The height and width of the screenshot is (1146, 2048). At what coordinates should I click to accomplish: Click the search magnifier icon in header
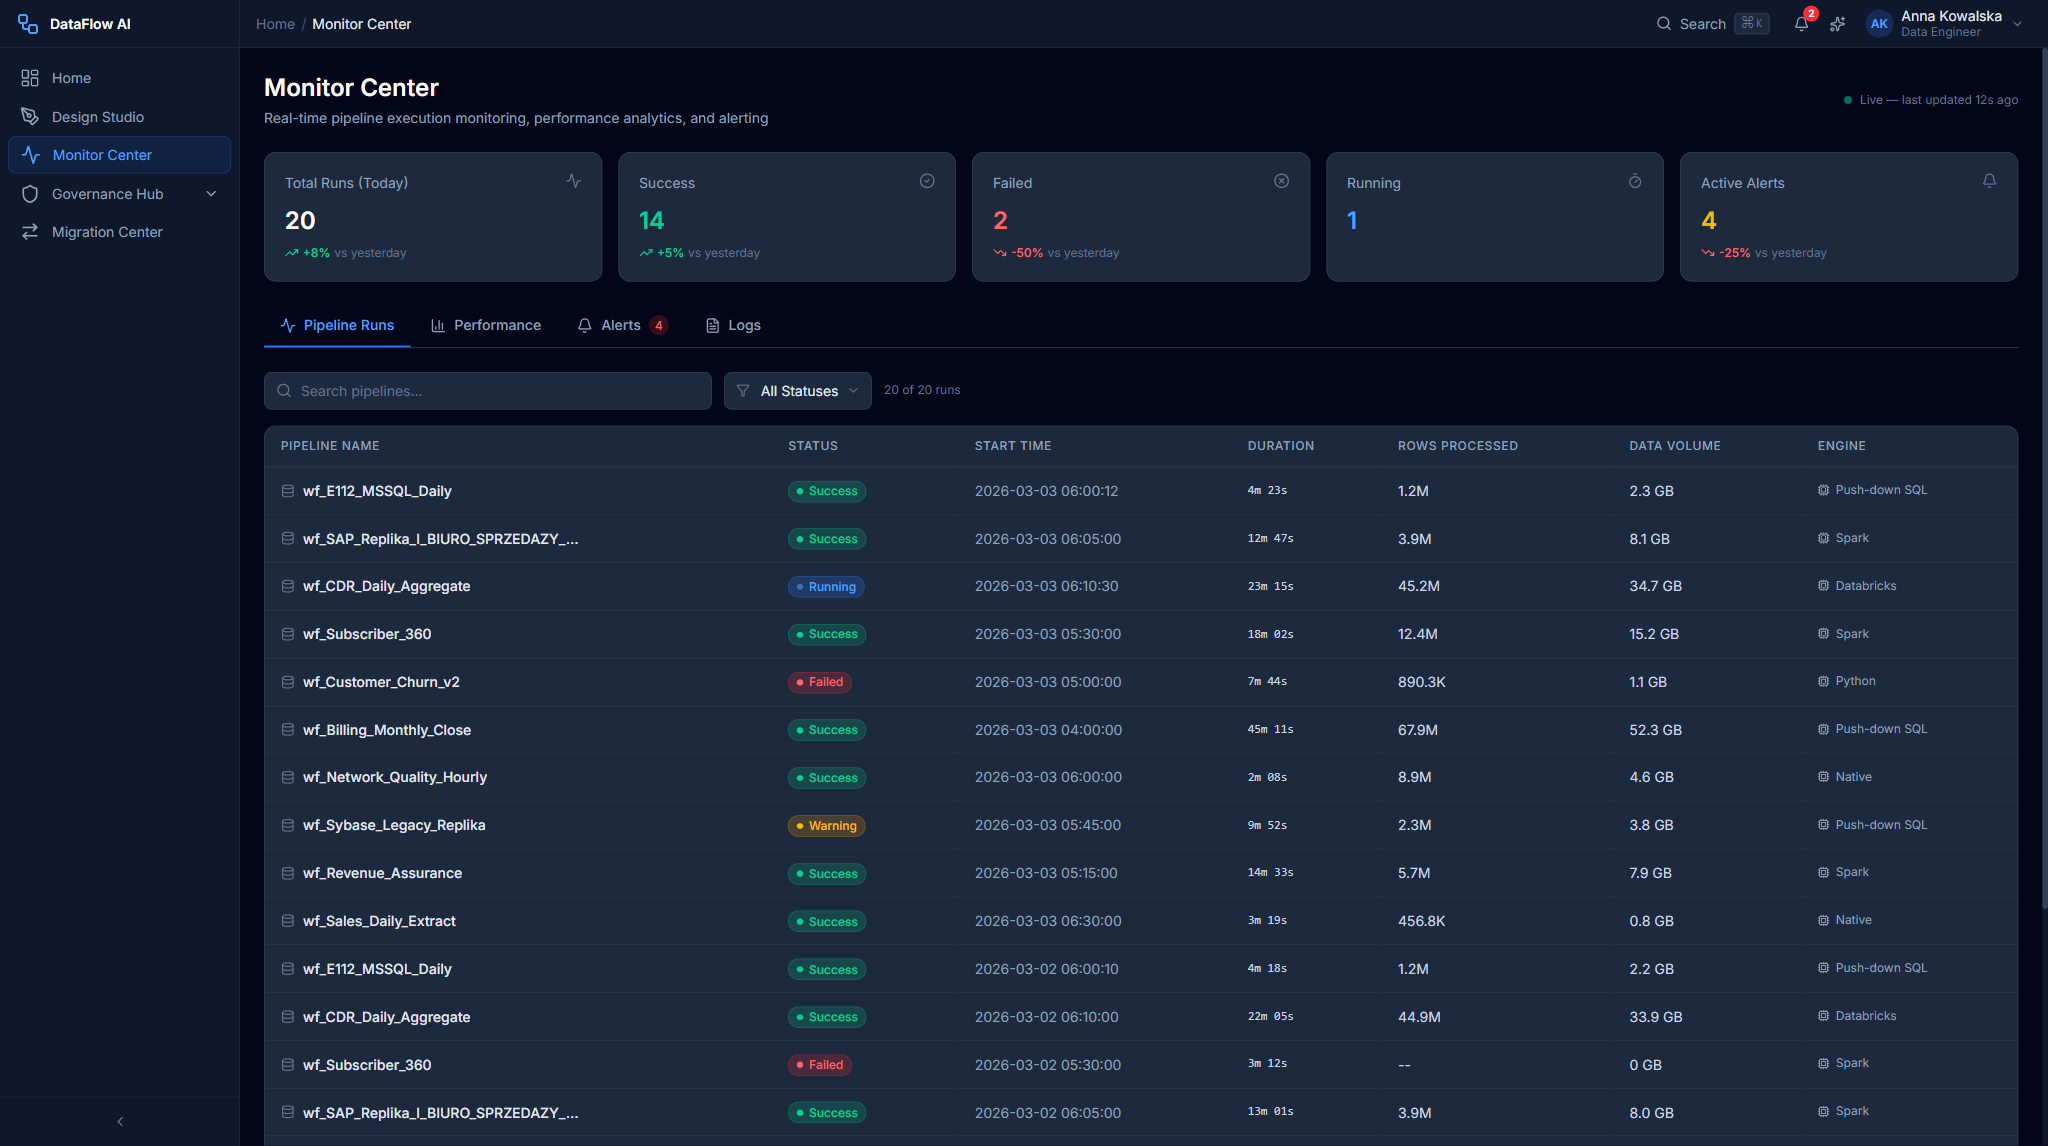[x=1664, y=24]
